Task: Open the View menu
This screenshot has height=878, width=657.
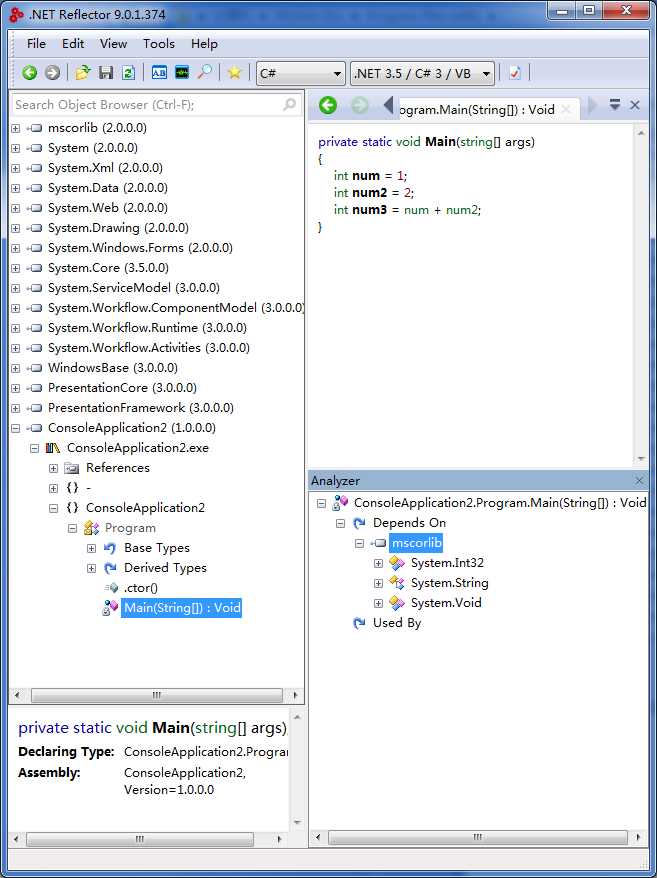Action: (113, 44)
